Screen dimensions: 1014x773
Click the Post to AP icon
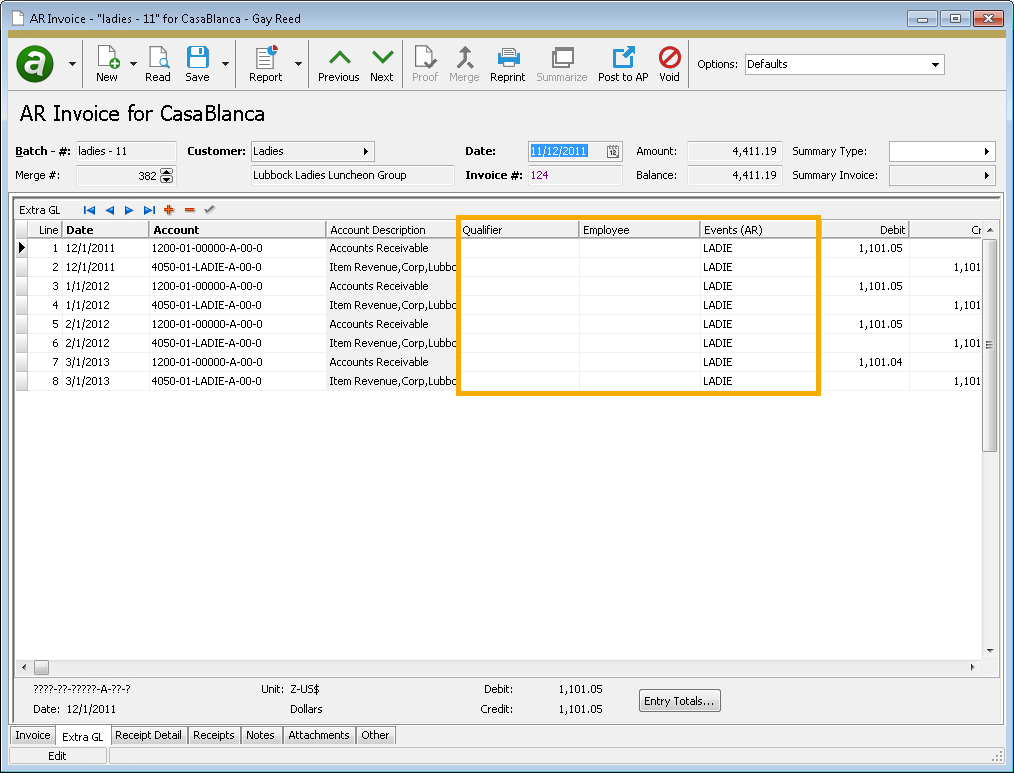(x=622, y=62)
